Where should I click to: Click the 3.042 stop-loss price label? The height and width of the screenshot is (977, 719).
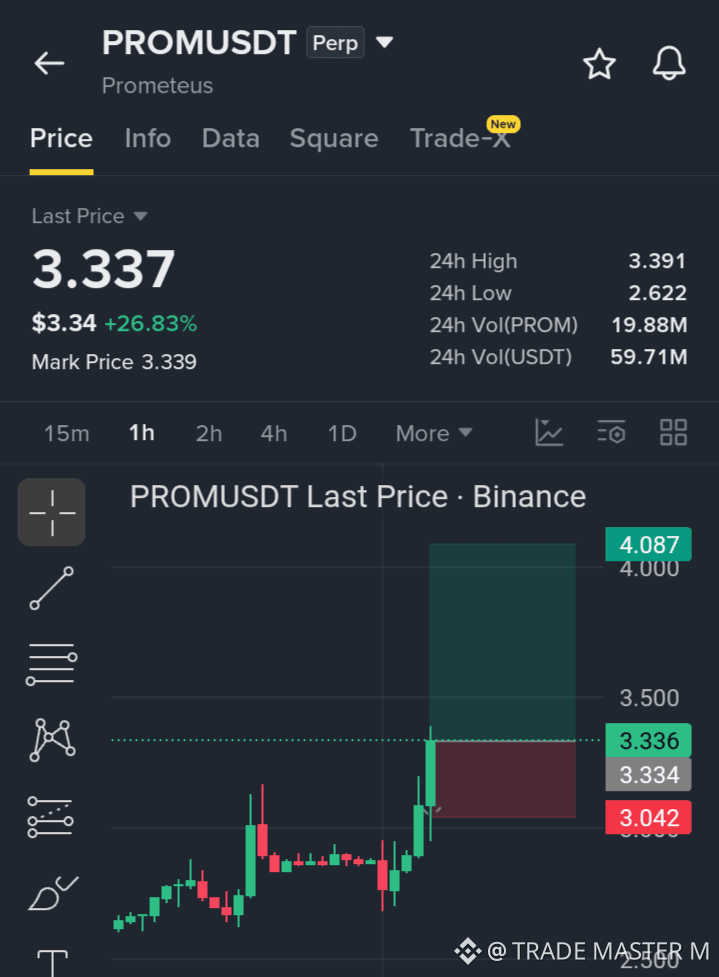[649, 817]
